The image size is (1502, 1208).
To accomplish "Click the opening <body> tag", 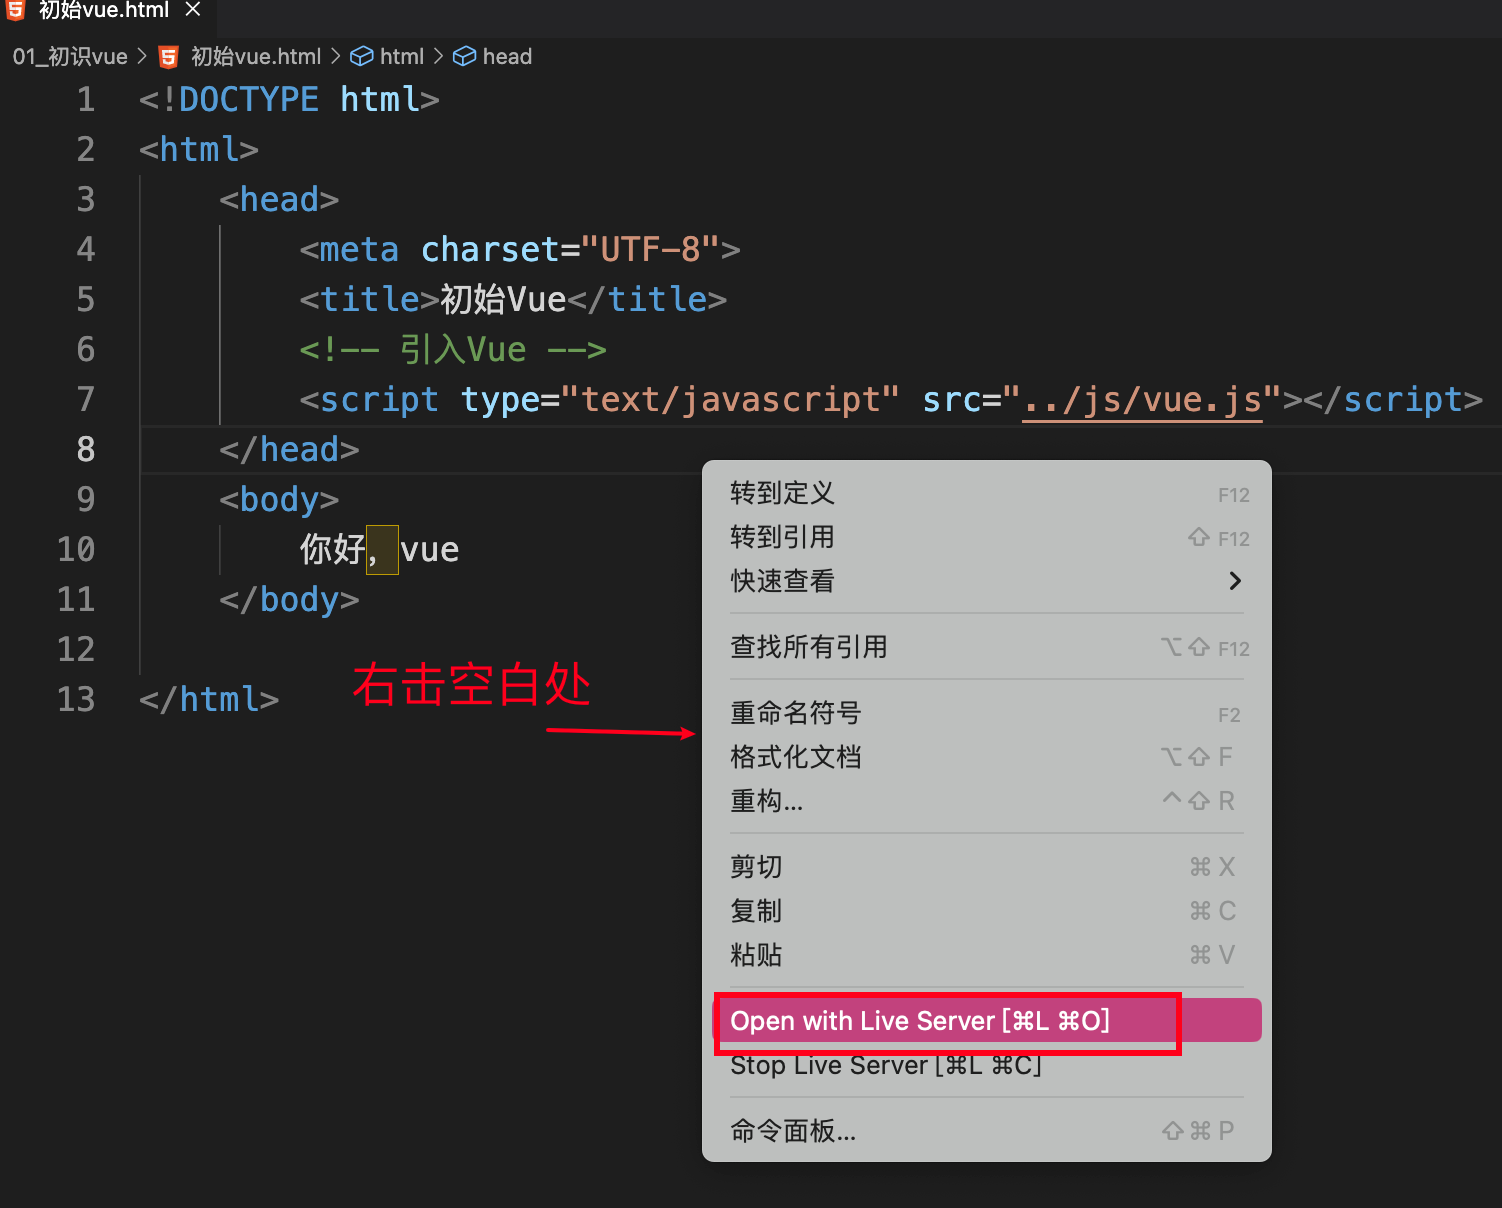I will 279,499.
